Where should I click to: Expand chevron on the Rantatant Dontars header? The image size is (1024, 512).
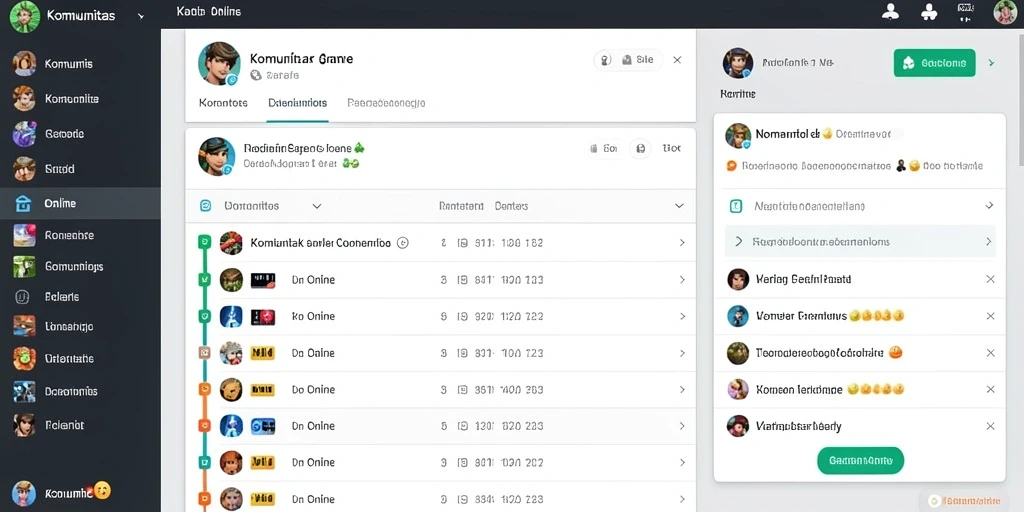pos(679,206)
